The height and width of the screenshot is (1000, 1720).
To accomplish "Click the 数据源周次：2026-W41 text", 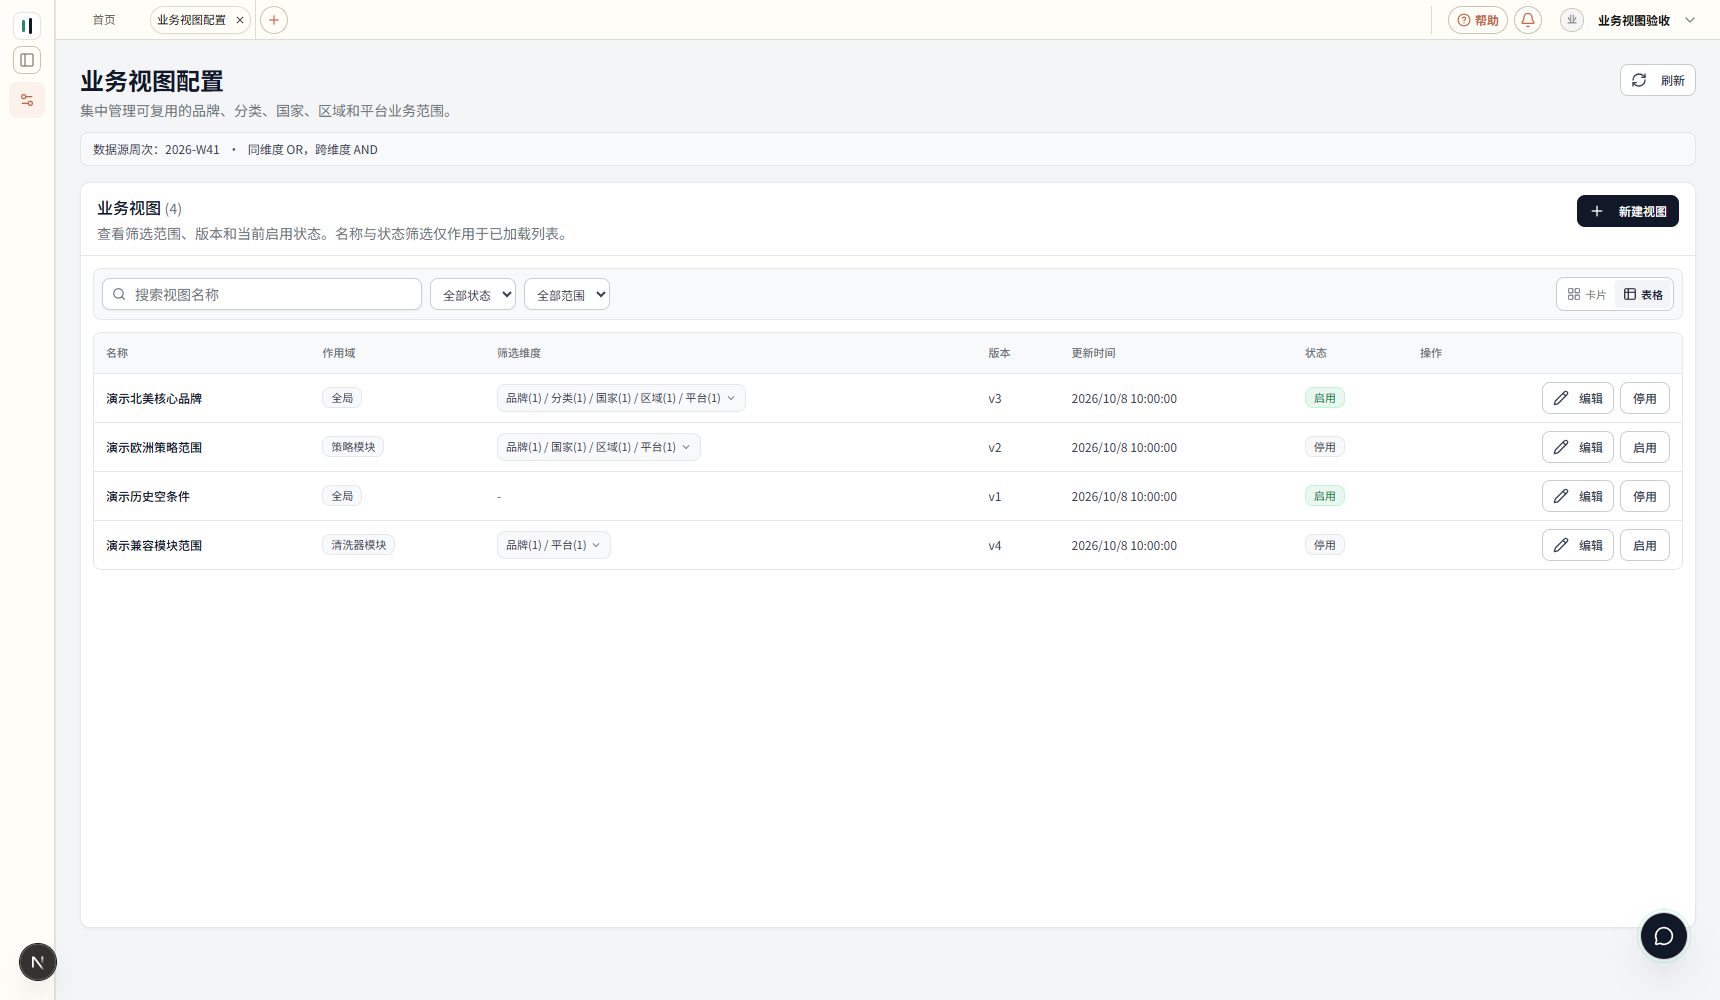I will pyautogui.click(x=156, y=149).
